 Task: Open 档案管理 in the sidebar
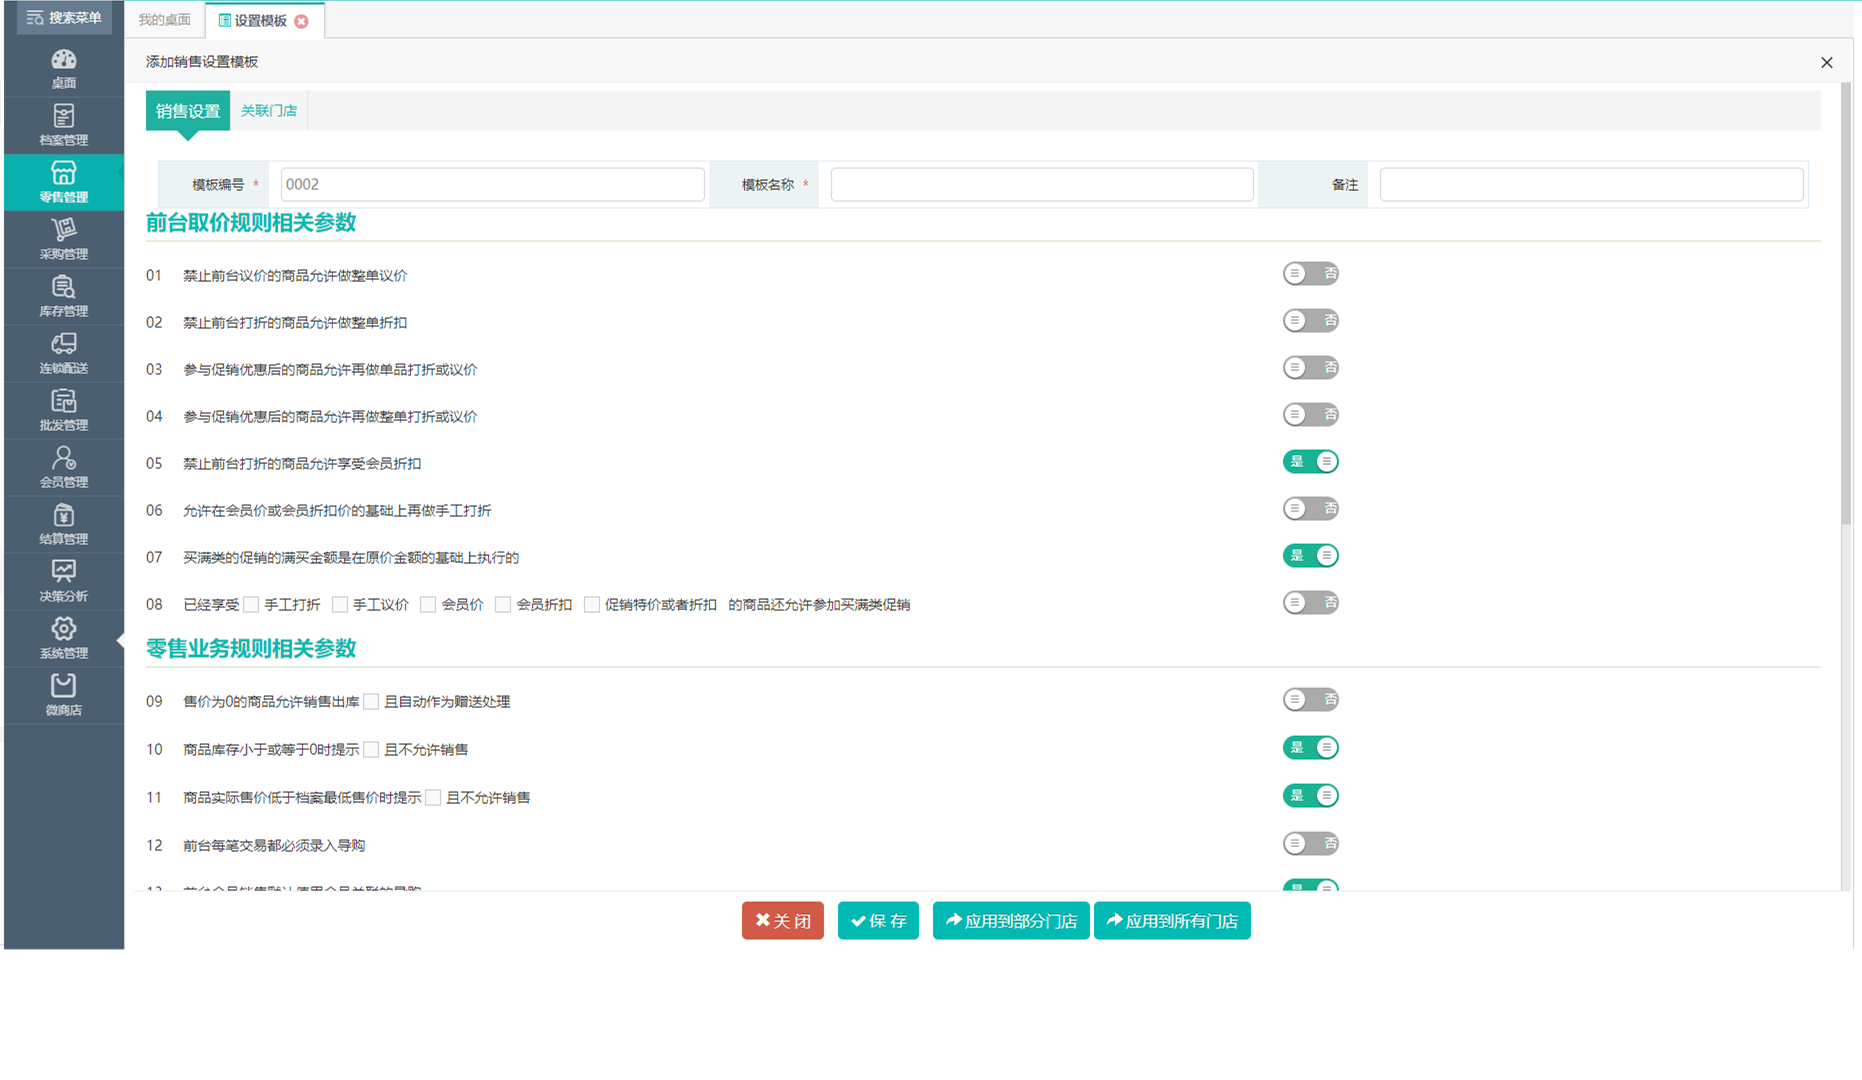click(x=63, y=126)
